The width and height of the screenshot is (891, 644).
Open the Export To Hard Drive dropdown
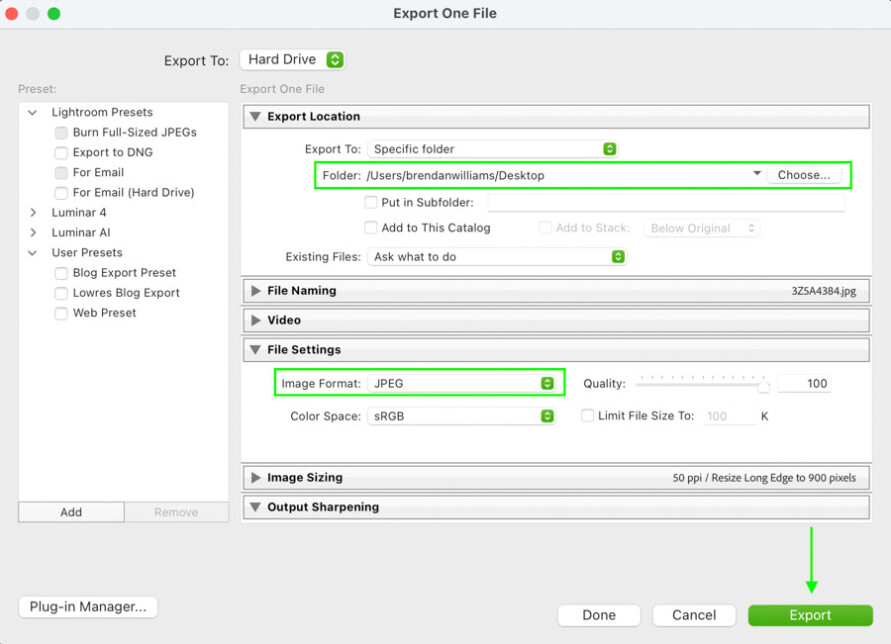(x=294, y=60)
